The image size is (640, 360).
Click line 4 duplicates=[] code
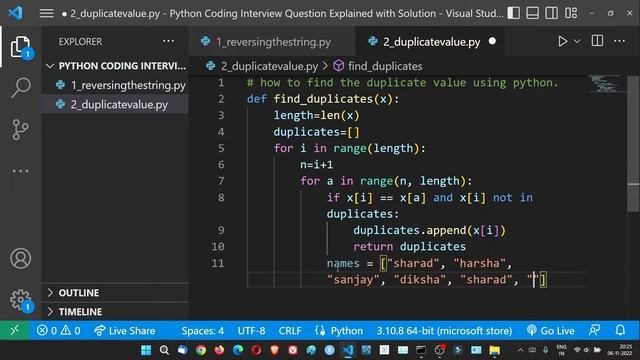coord(316,132)
